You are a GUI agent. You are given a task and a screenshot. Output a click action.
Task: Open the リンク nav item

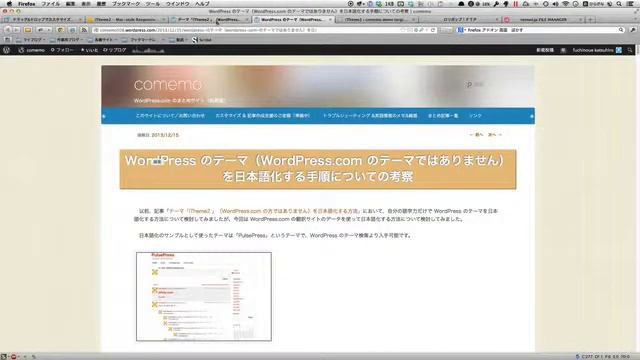475,116
